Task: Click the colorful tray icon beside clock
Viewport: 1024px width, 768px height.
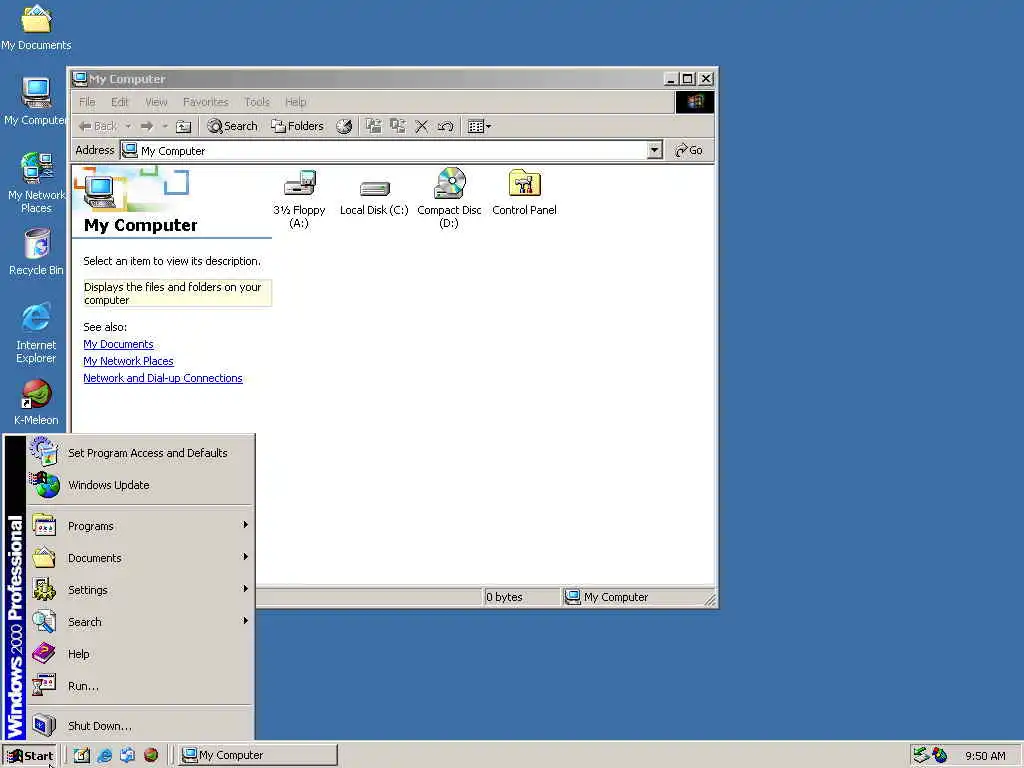Action: coord(939,755)
